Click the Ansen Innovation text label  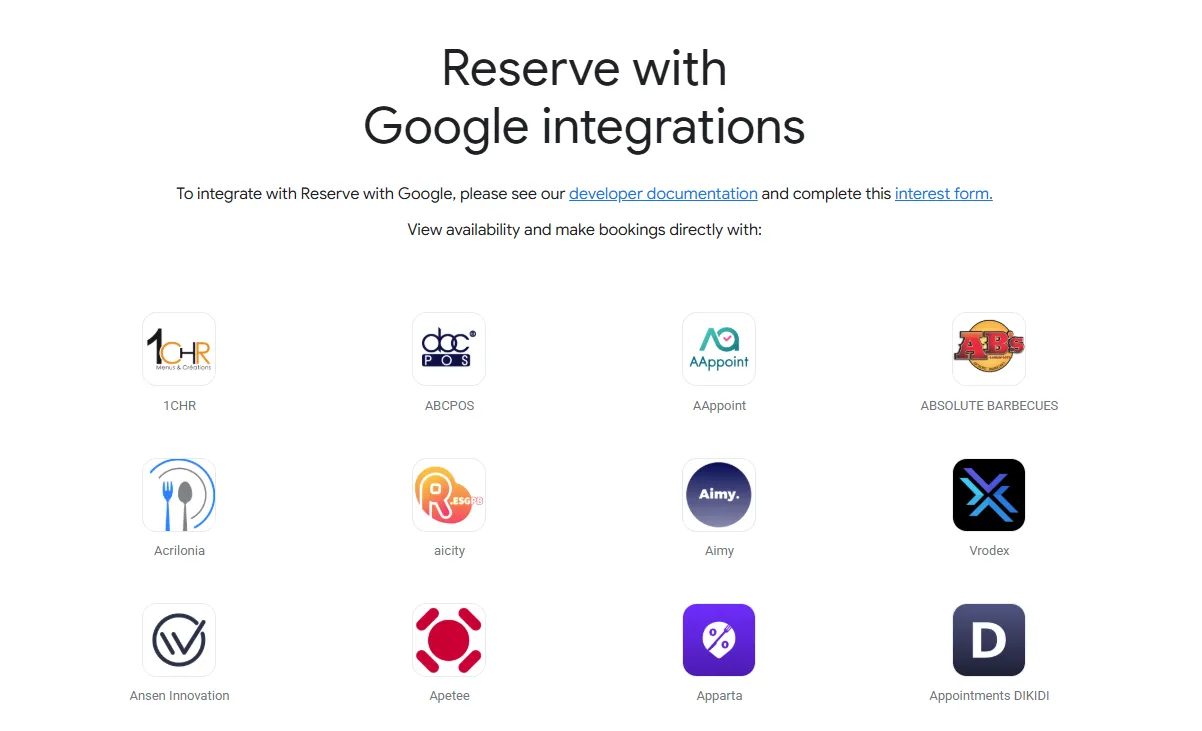point(180,696)
